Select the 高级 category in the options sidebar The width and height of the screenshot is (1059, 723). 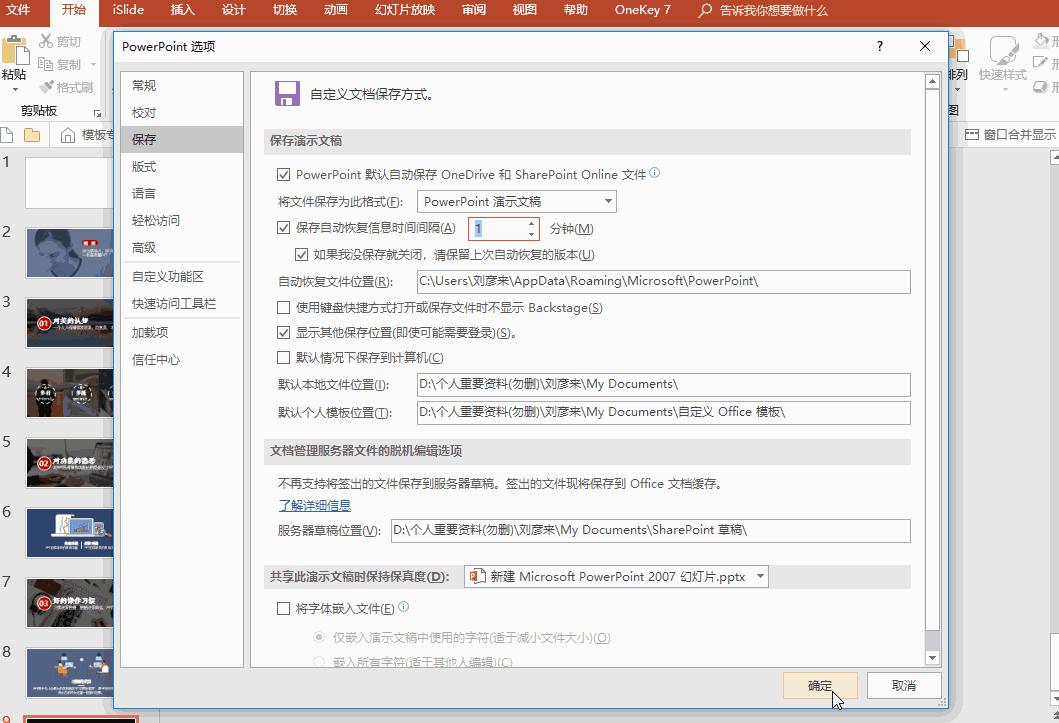coord(143,246)
